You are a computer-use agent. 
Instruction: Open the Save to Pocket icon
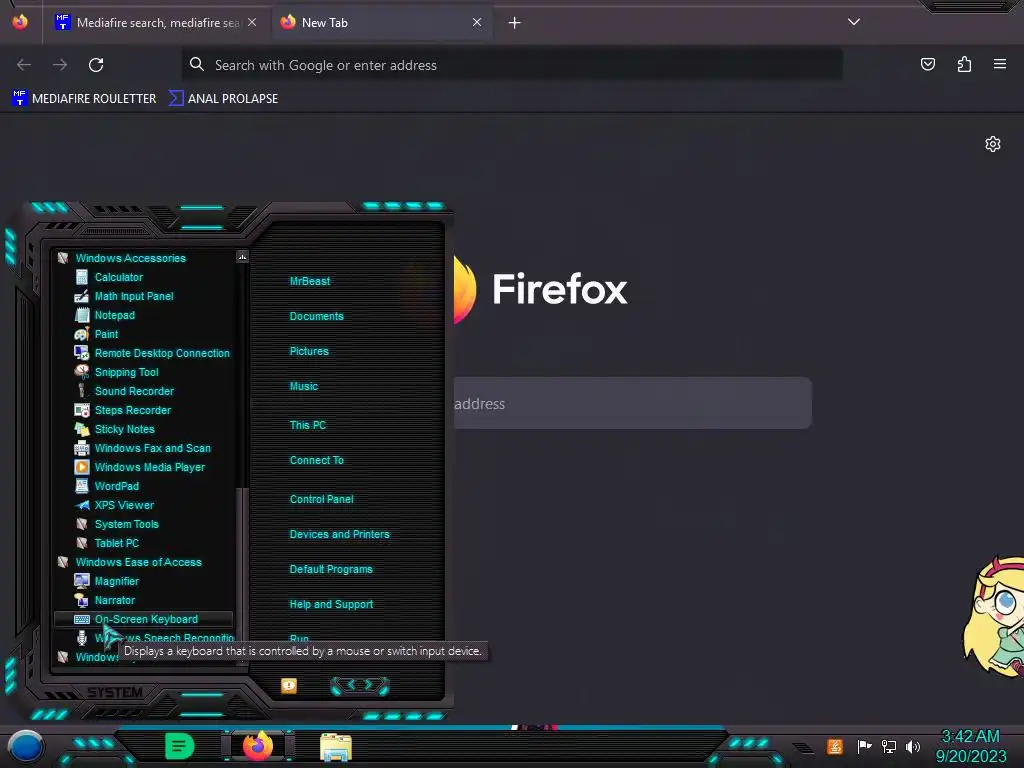pos(927,64)
